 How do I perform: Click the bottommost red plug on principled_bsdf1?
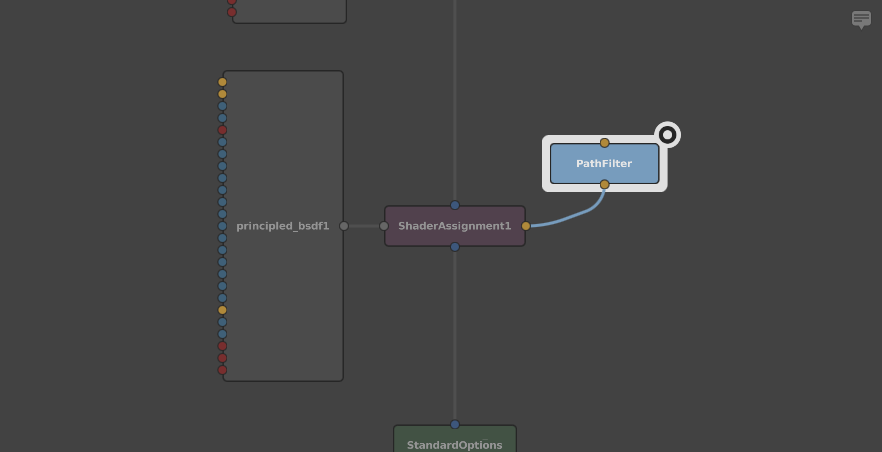[222, 370]
